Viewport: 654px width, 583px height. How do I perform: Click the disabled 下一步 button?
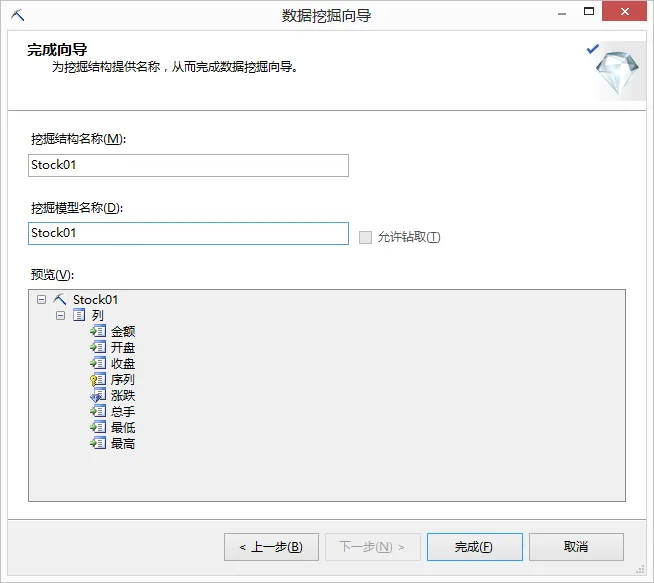tap(372, 547)
